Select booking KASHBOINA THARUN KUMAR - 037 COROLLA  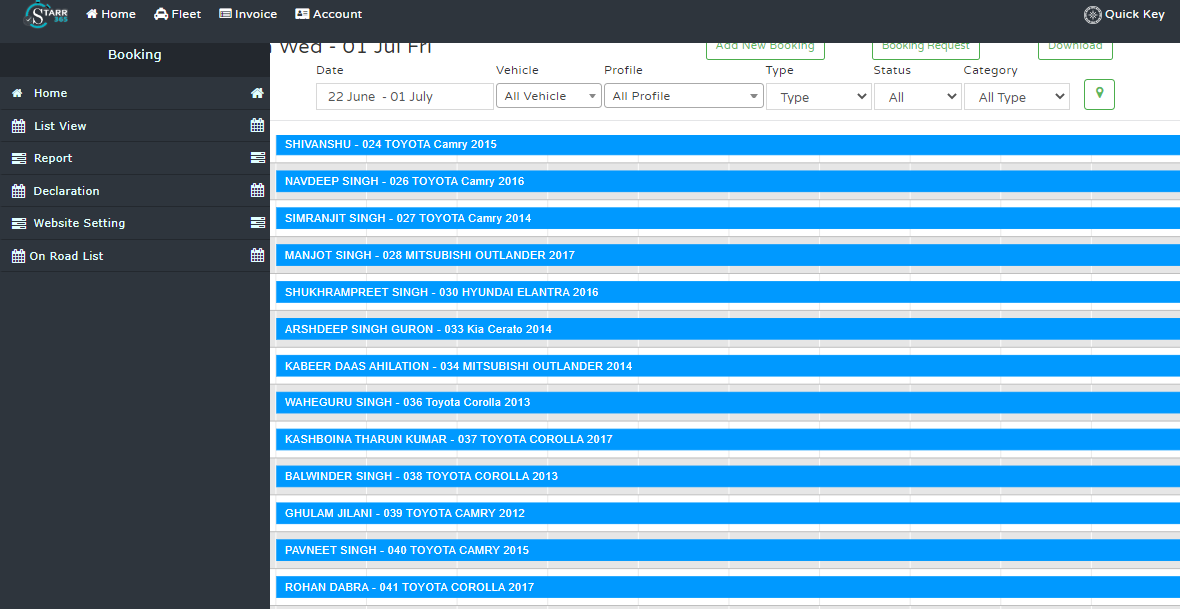coord(728,440)
